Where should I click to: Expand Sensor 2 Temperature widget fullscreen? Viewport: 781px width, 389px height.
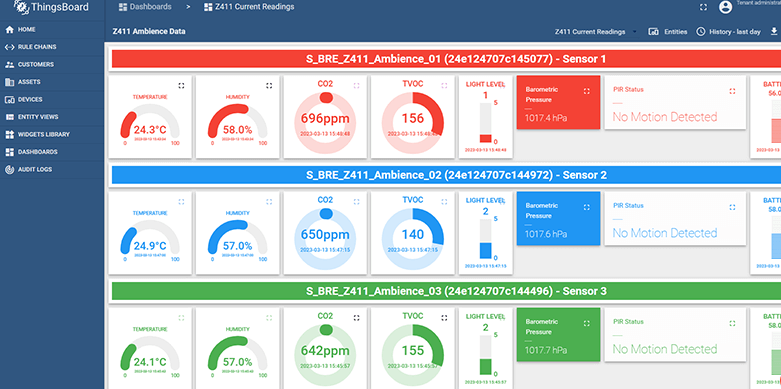pyautogui.click(x=181, y=202)
